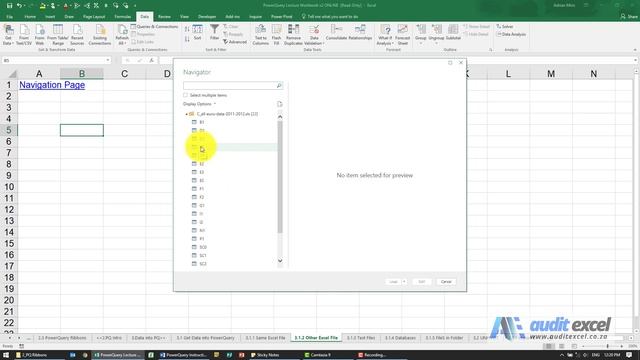The width and height of the screenshot is (640, 360).
Task: Click the Share button
Action: (x=629, y=17)
